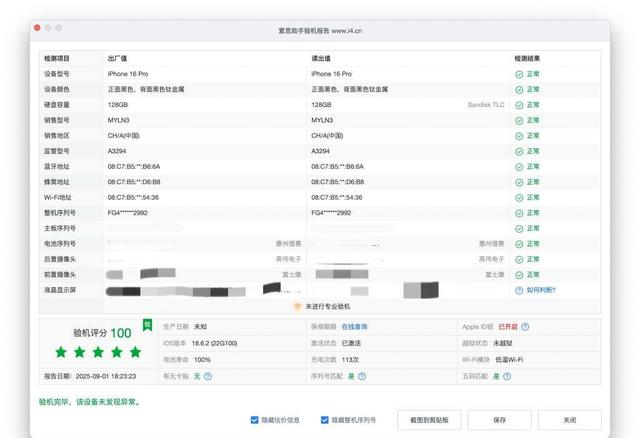This screenshot has width=640, height=438.
Task: Click the 已开启 Apple ID lock status
Action: coord(508,327)
